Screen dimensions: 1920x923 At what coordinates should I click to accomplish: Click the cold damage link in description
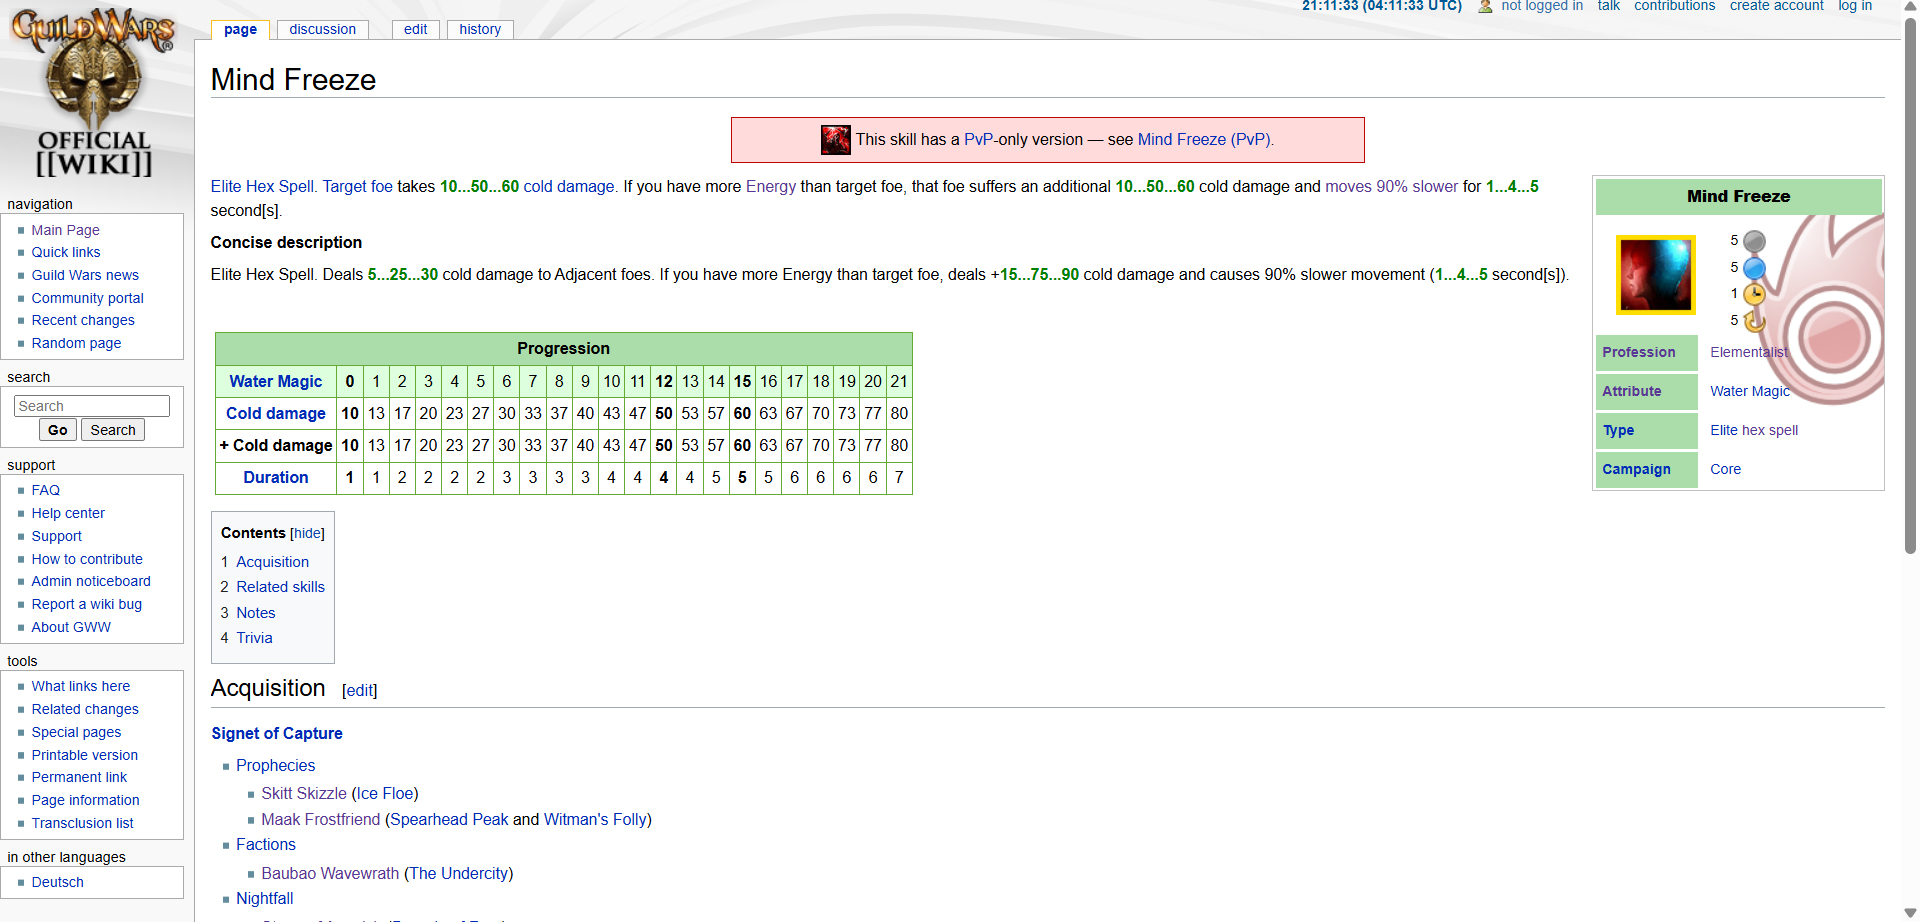tap(569, 187)
